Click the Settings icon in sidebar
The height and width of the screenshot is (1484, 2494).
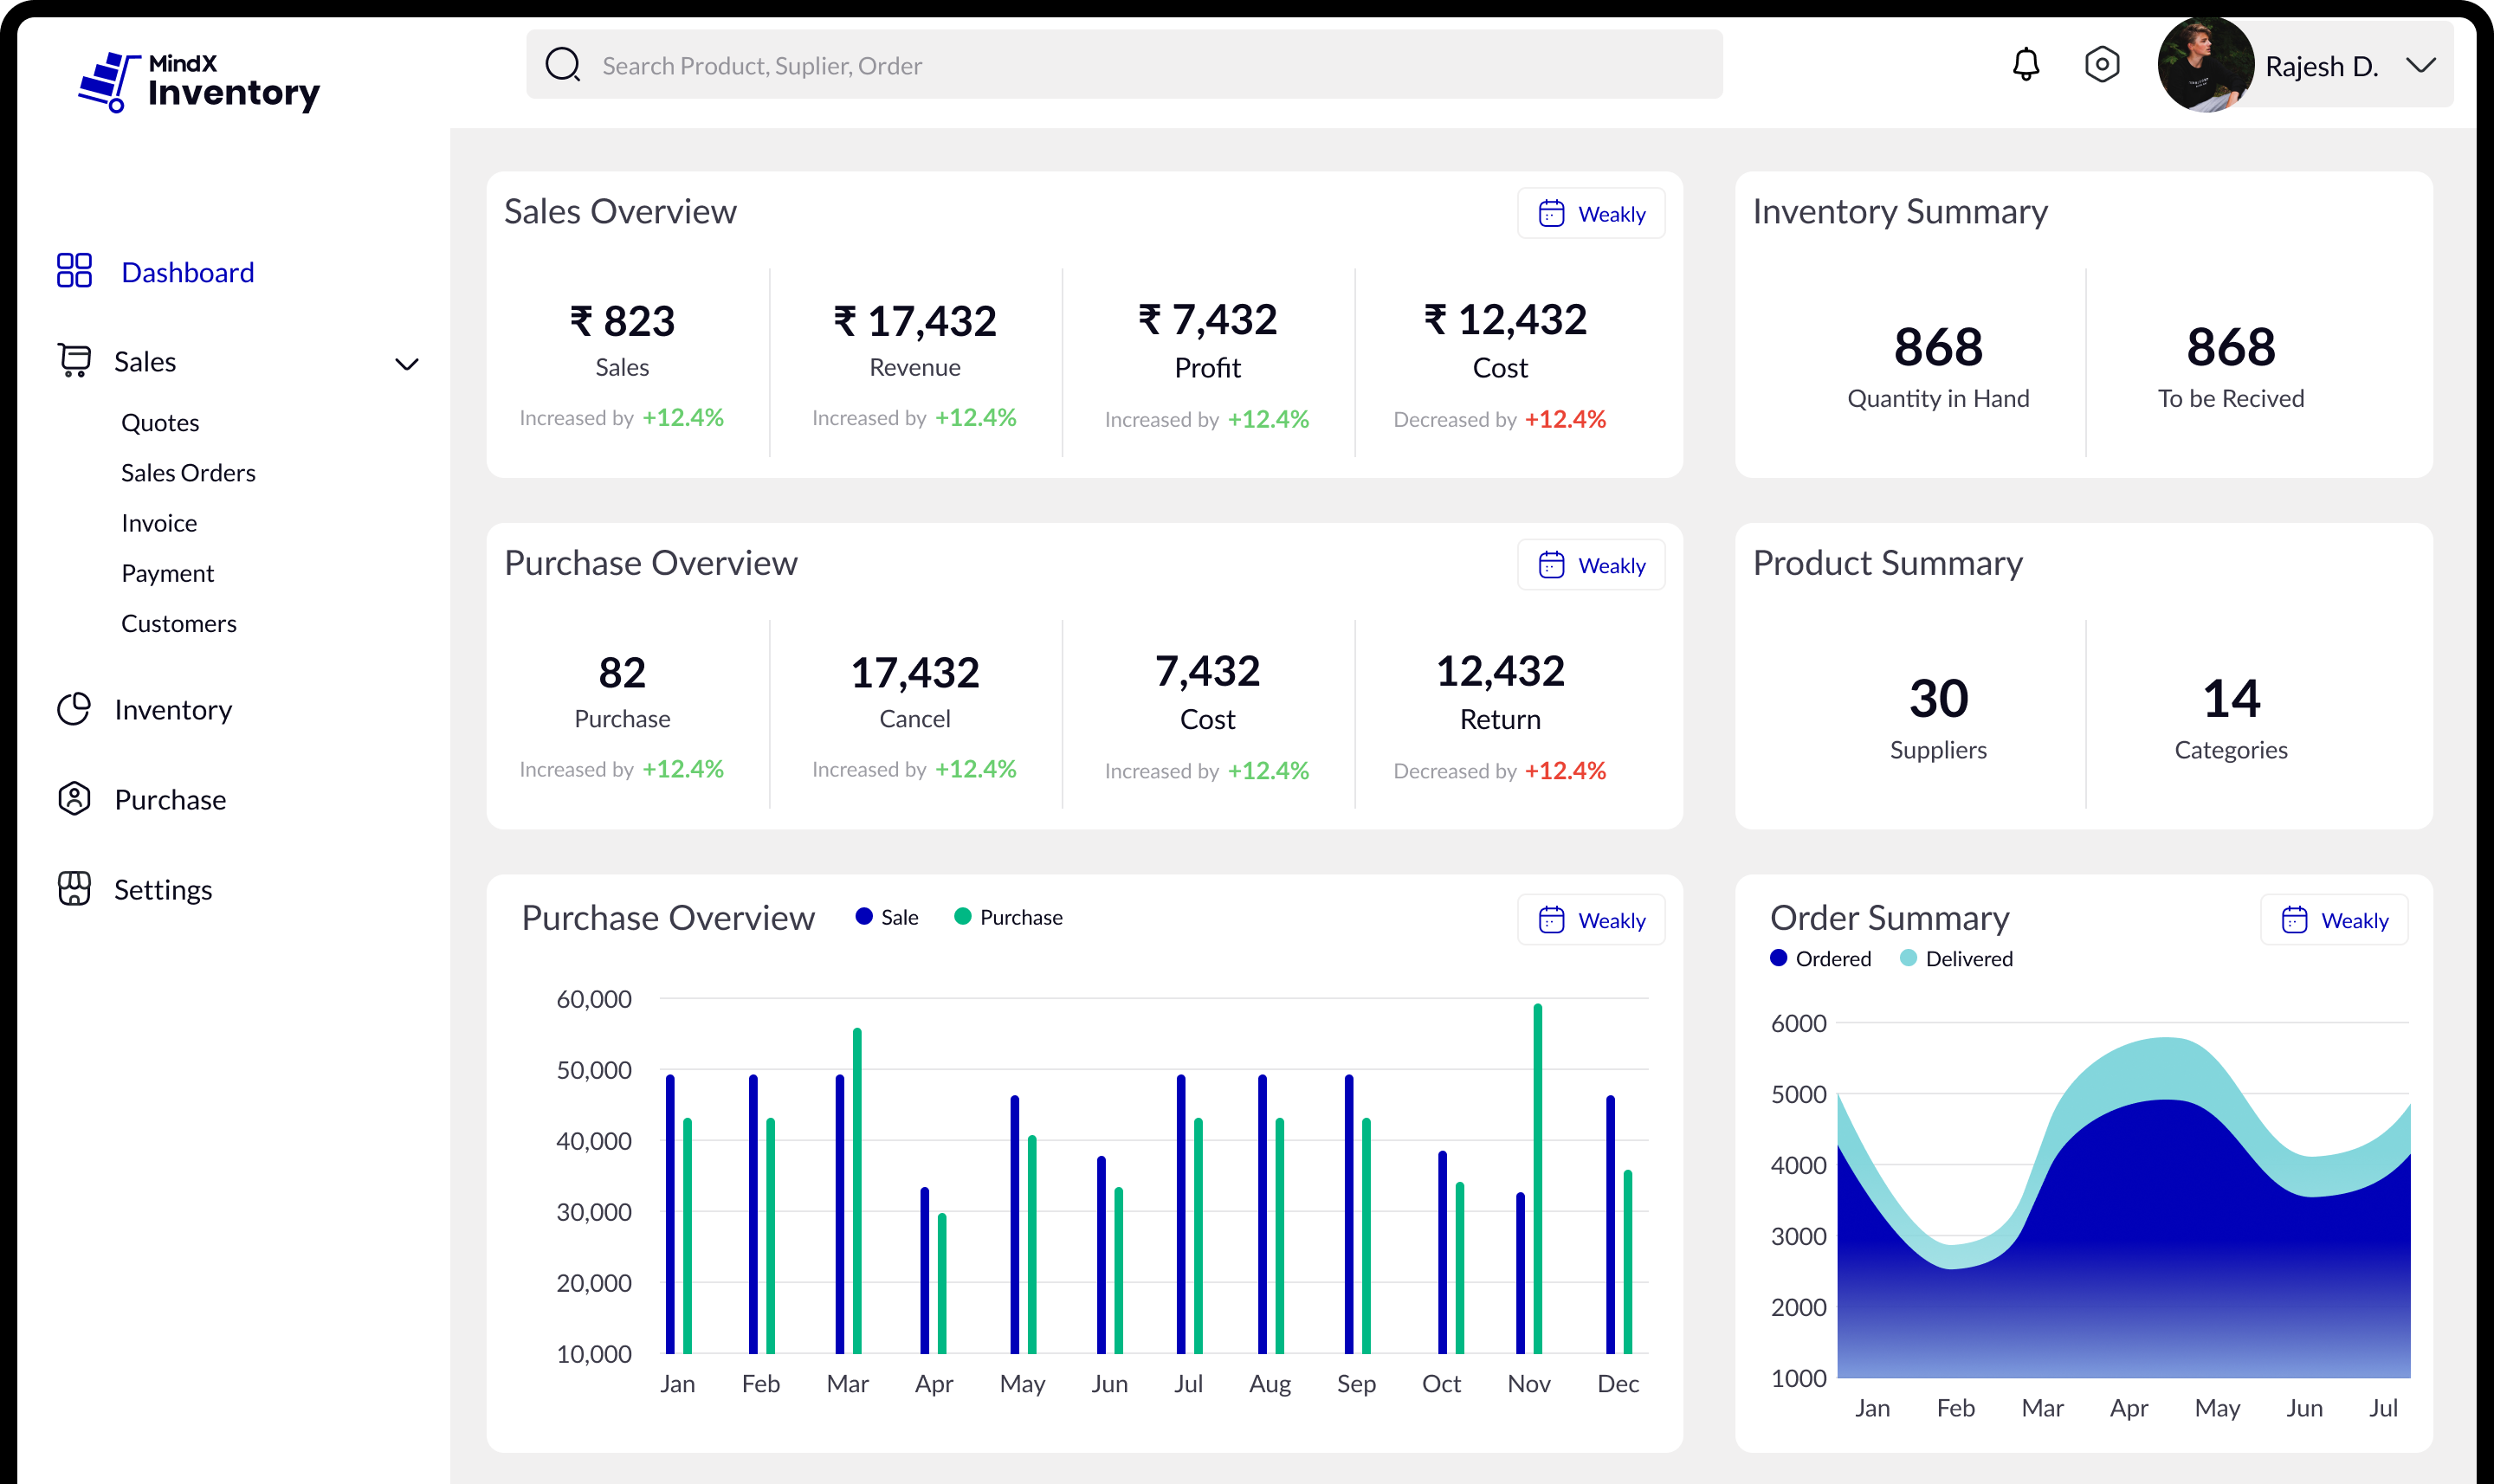(x=73, y=888)
